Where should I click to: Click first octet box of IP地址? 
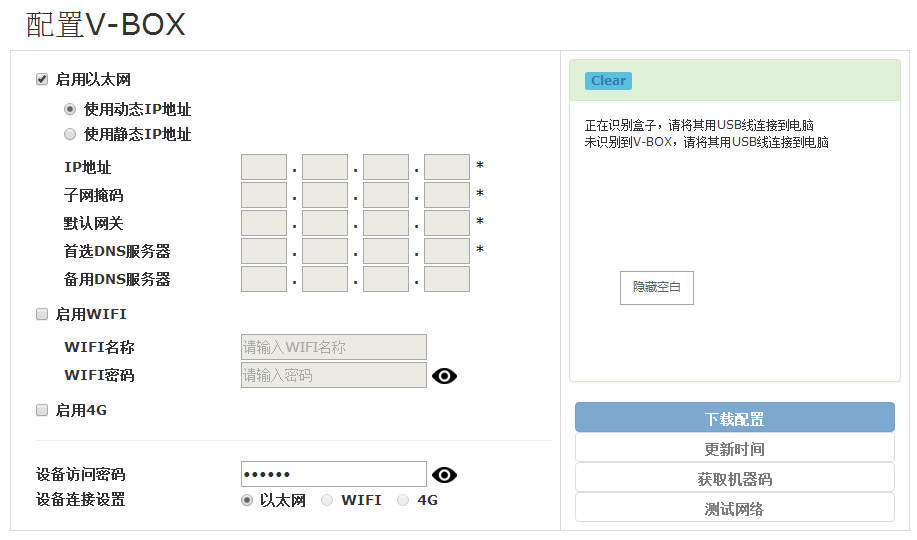coord(264,167)
